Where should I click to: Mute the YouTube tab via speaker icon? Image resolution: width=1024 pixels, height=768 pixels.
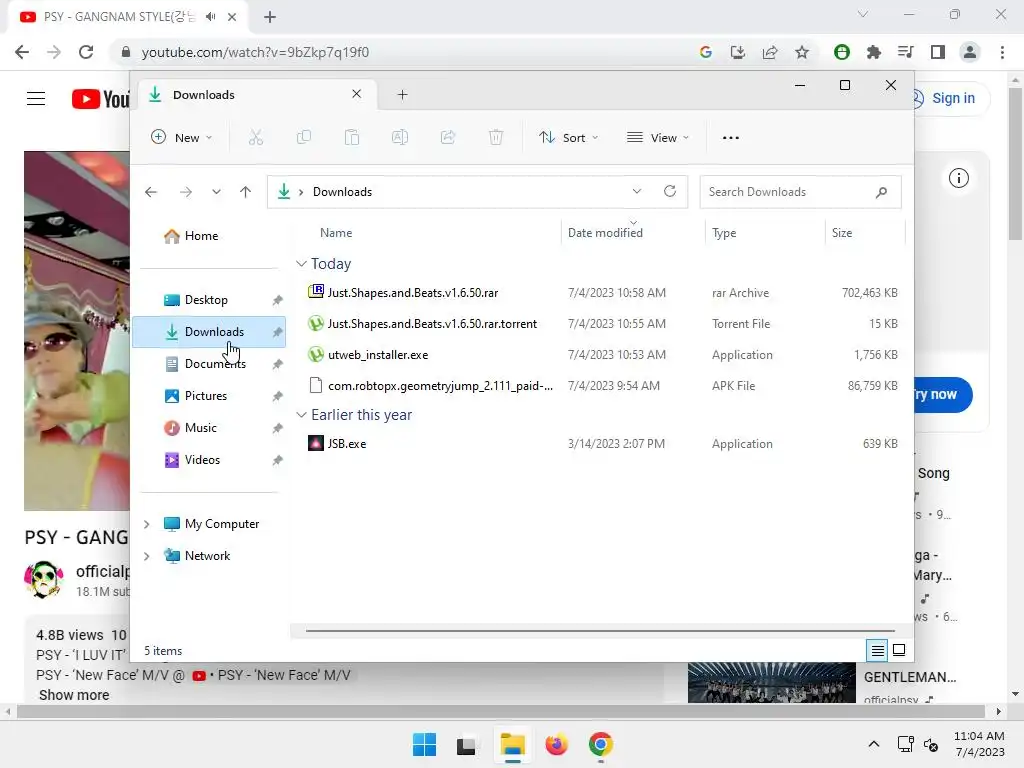(x=210, y=17)
